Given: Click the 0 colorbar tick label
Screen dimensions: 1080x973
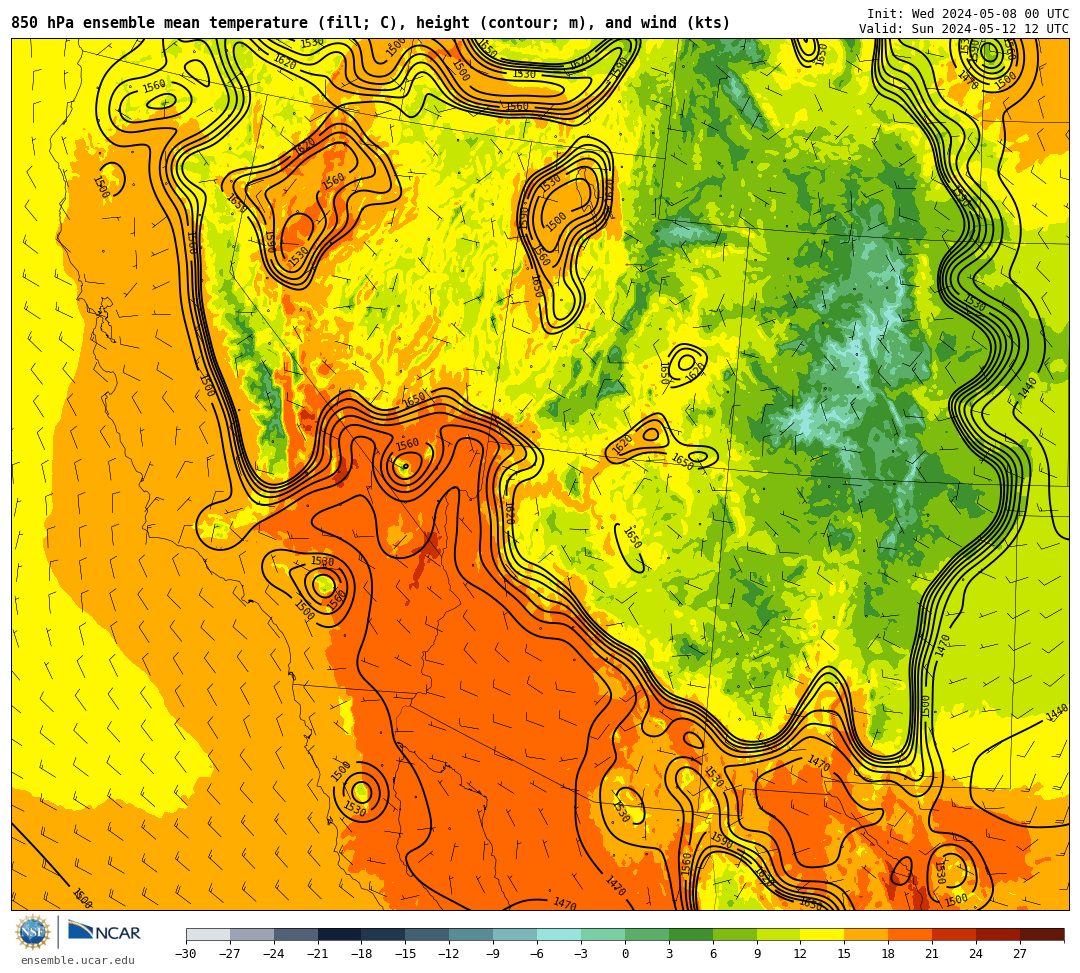Looking at the screenshot, I should (625, 954).
